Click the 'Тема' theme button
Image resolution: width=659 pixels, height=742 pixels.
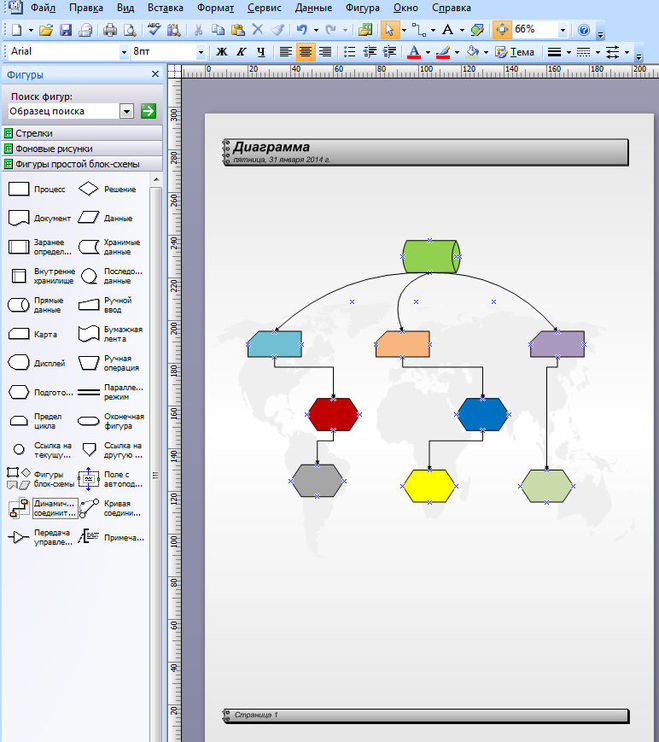(517, 52)
